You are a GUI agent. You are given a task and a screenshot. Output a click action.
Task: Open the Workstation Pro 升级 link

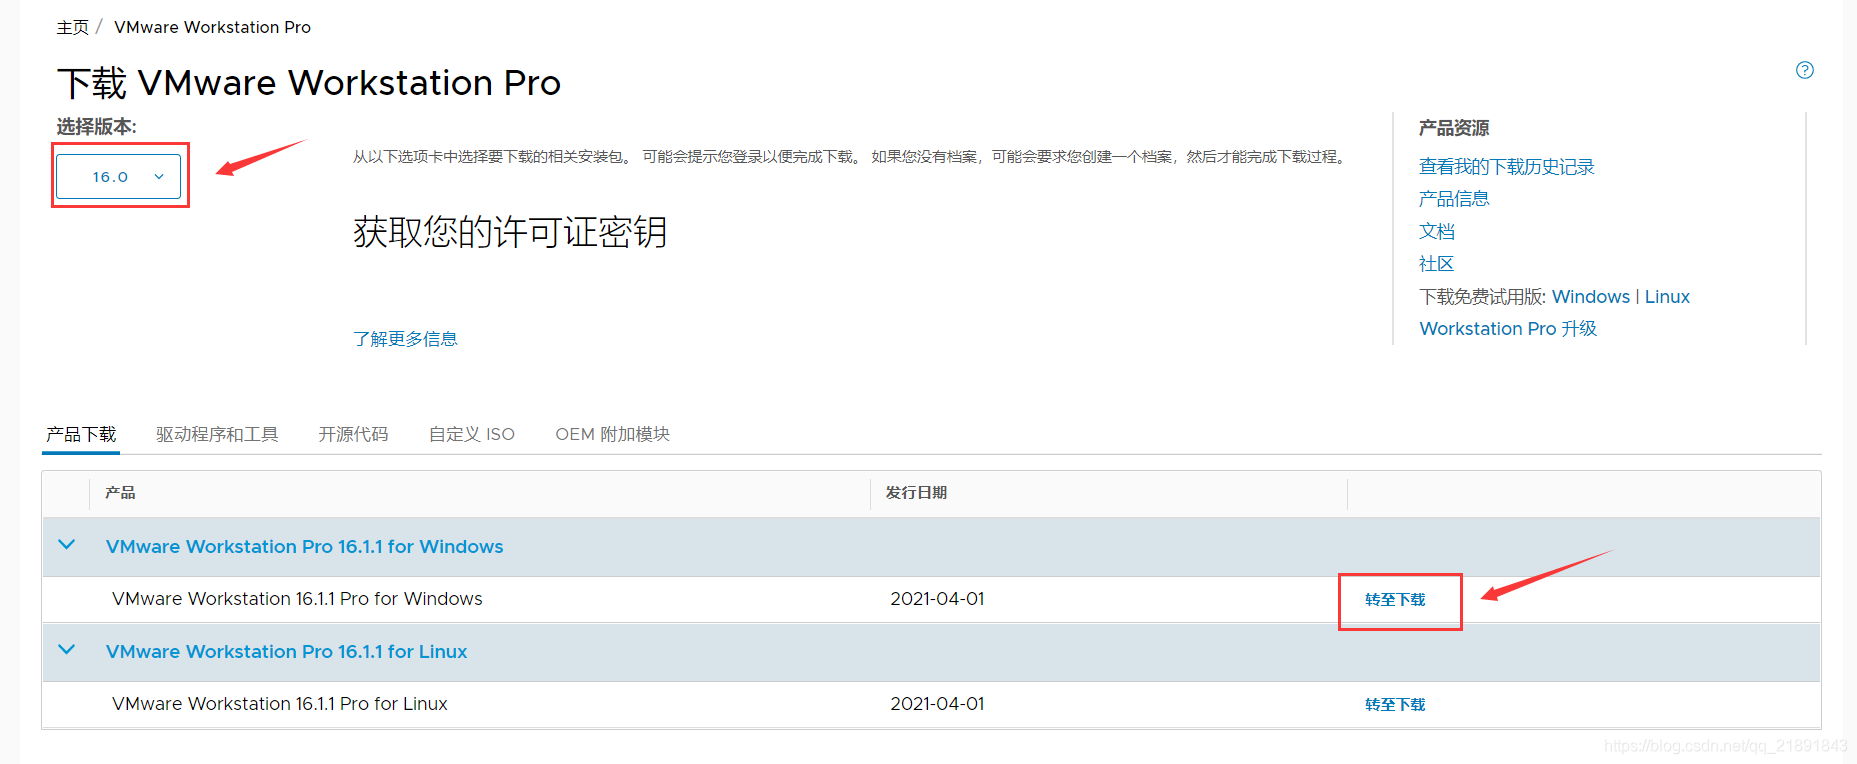1508,329
